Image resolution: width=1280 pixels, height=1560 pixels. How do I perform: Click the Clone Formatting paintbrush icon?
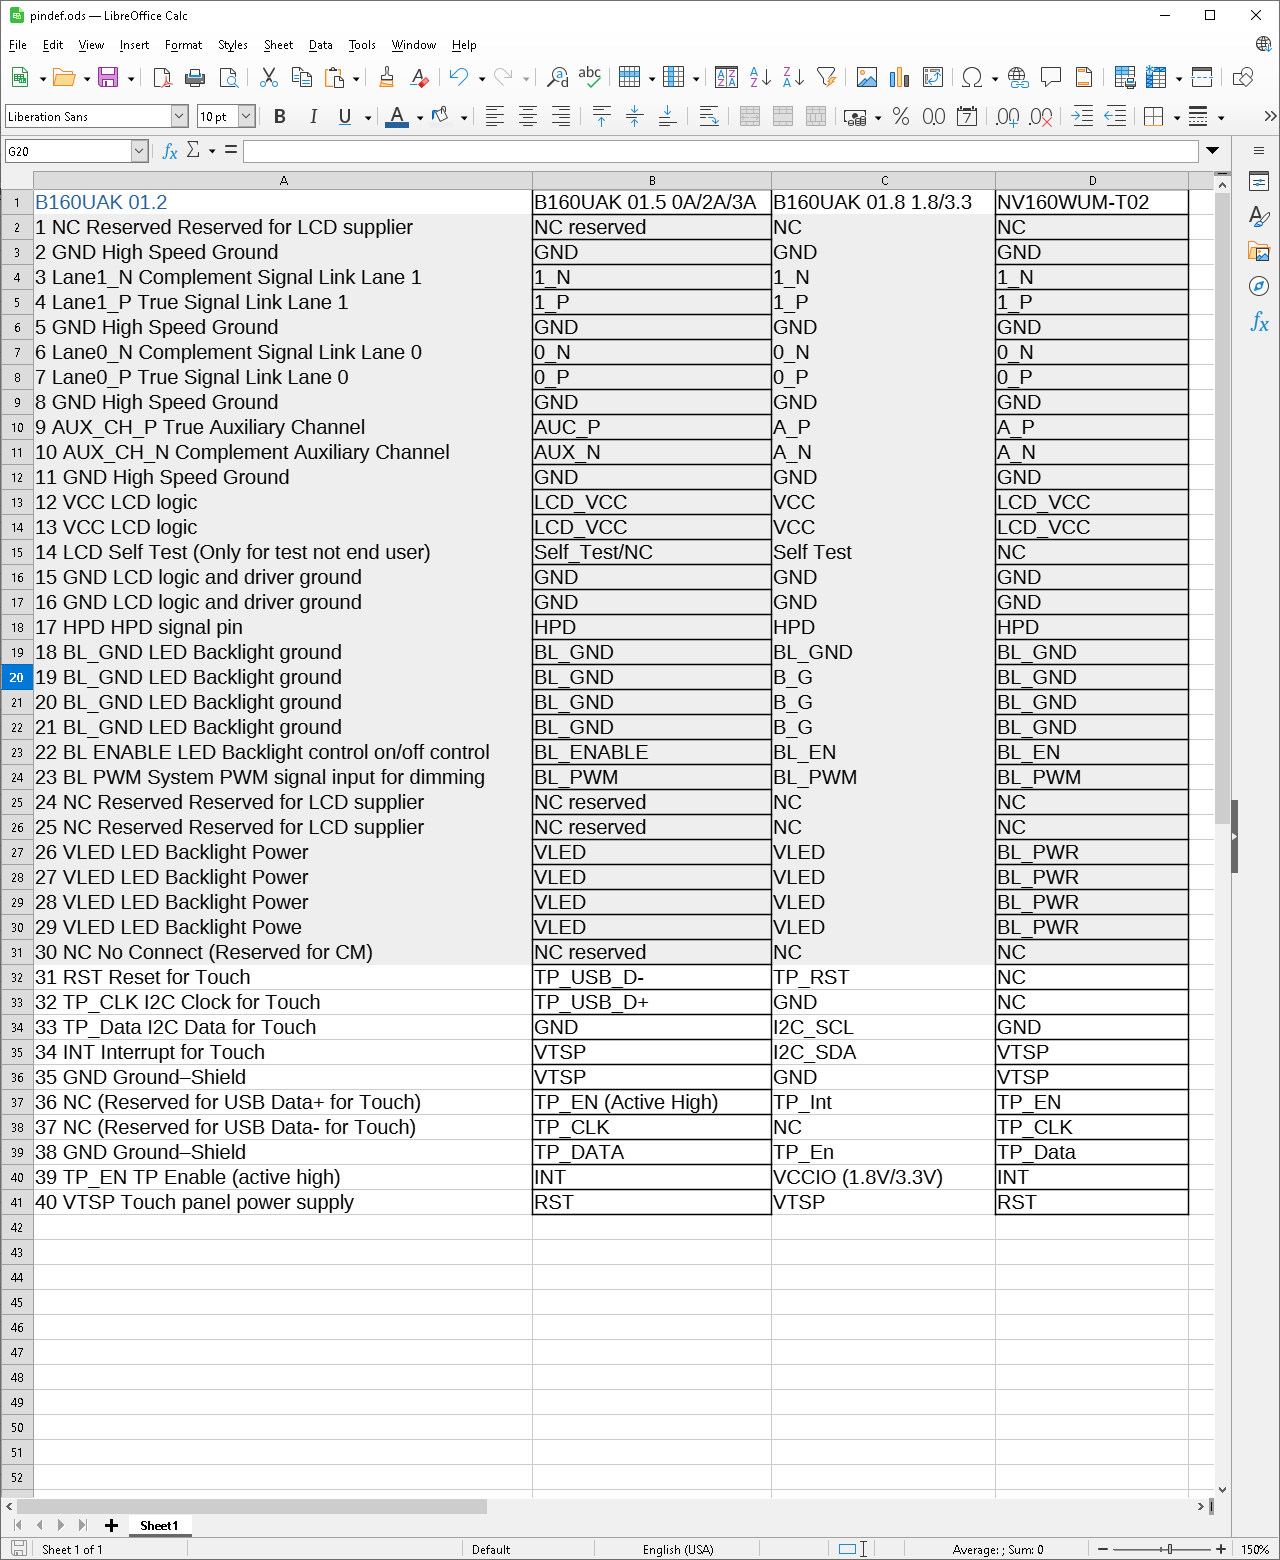(387, 78)
